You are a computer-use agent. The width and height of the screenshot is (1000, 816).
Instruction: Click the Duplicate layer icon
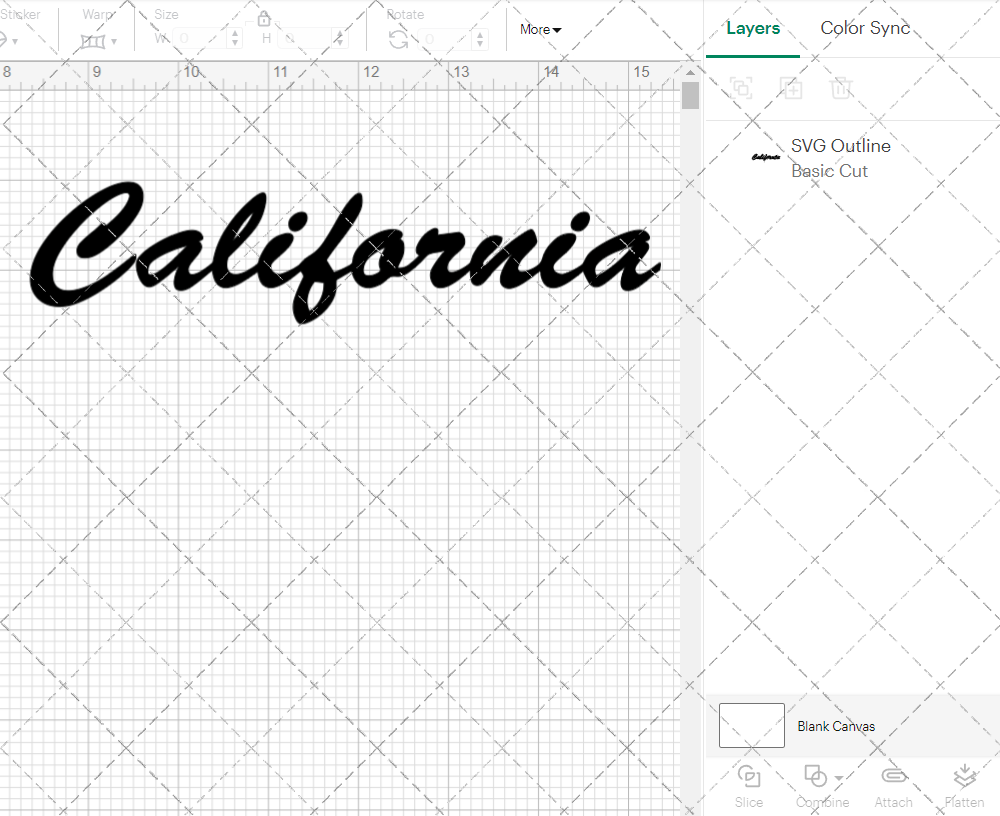[x=791, y=88]
